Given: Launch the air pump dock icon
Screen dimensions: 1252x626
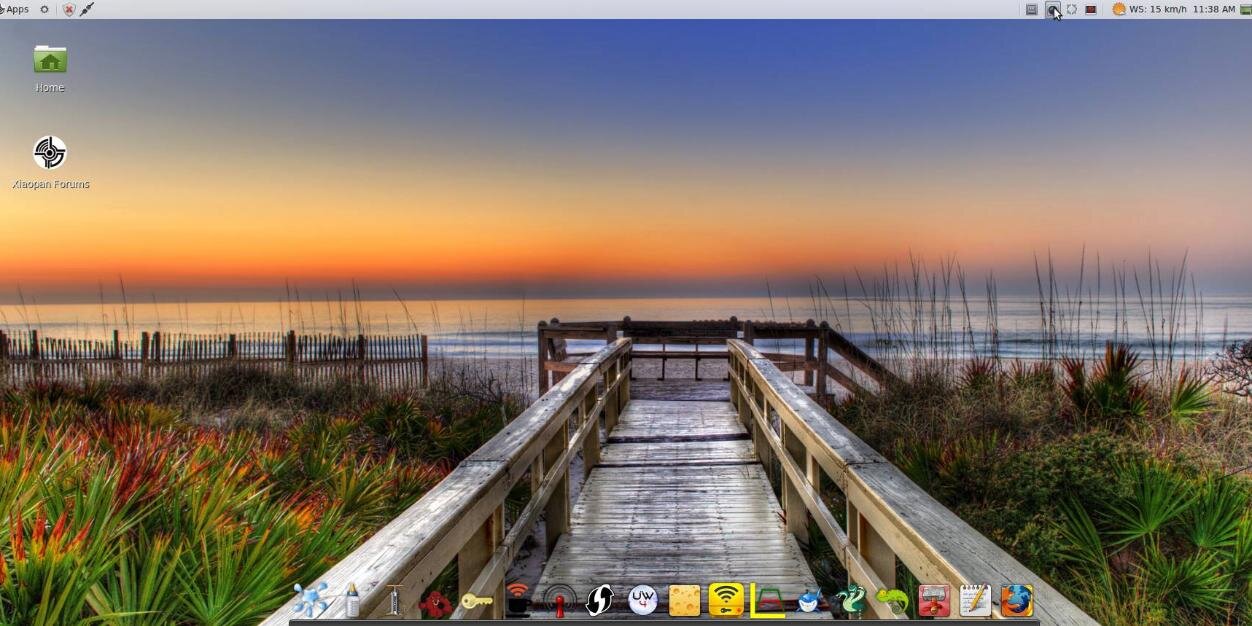Looking at the screenshot, I should click(394, 600).
